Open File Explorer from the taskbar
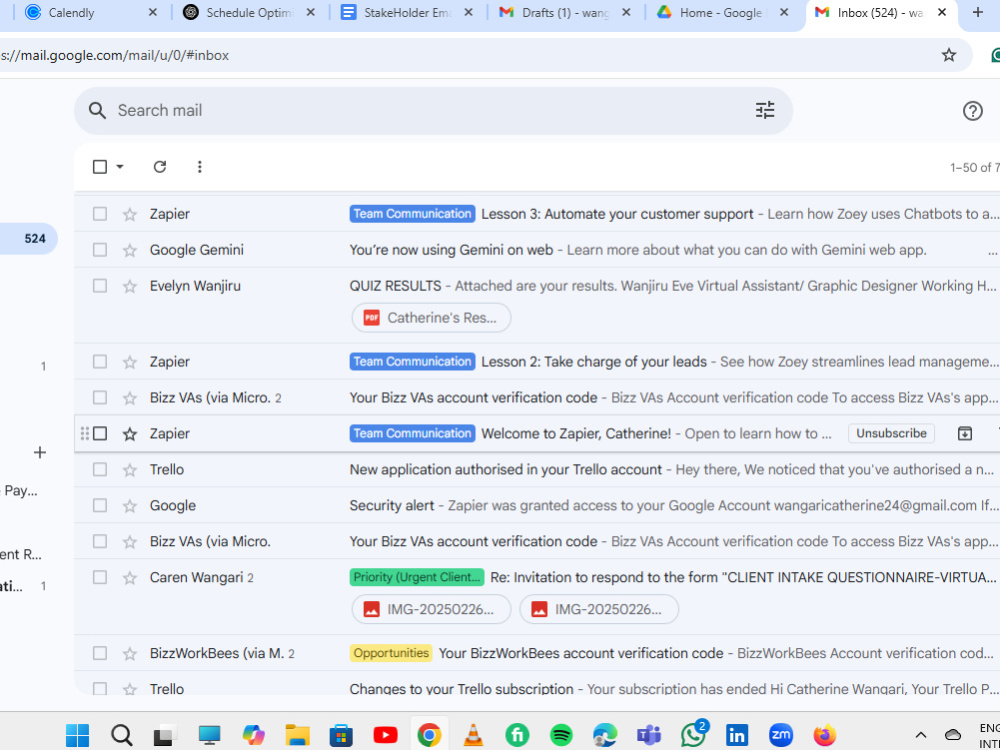 (x=297, y=735)
